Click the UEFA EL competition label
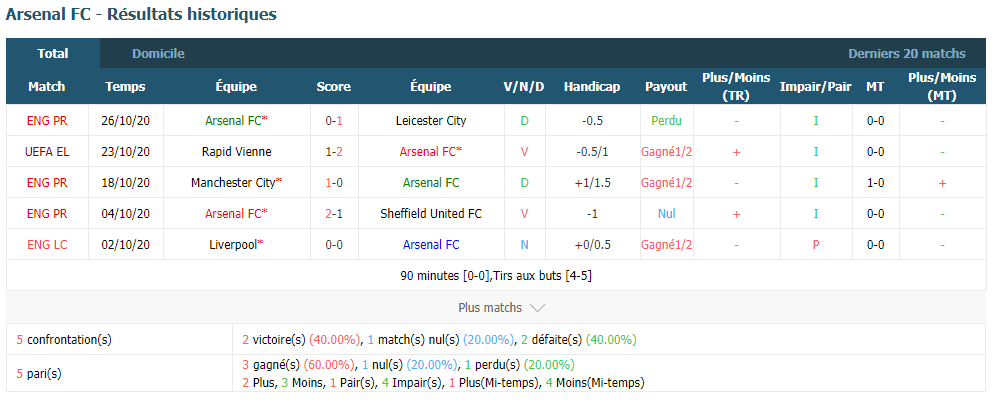The height and width of the screenshot is (402, 995). click(47, 152)
